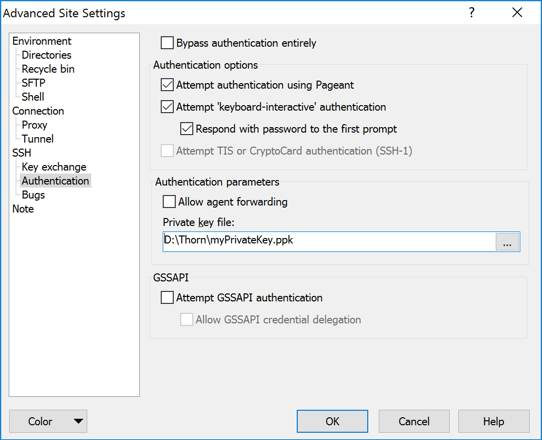The width and height of the screenshot is (542, 440).
Task: Open the Directories settings page
Action: tap(46, 55)
